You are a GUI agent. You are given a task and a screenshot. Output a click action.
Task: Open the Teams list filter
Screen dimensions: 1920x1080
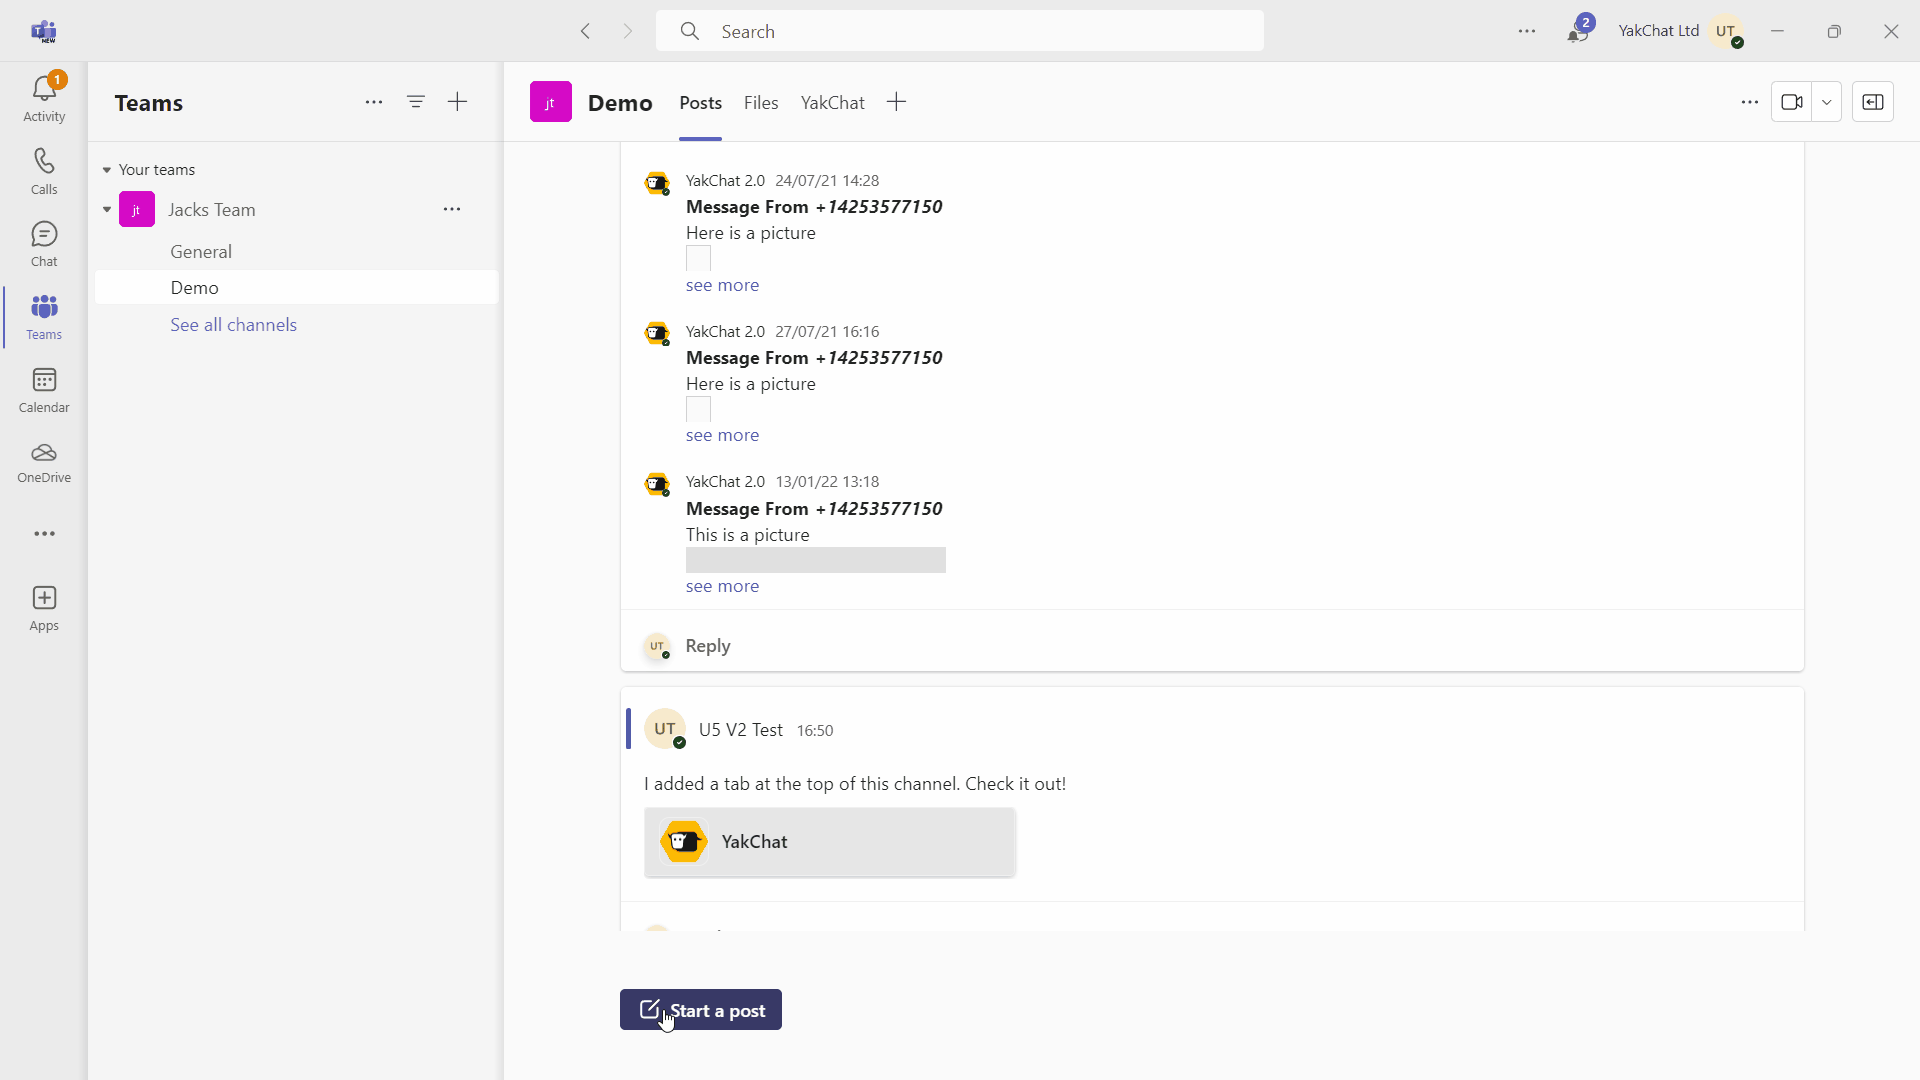tap(416, 102)
